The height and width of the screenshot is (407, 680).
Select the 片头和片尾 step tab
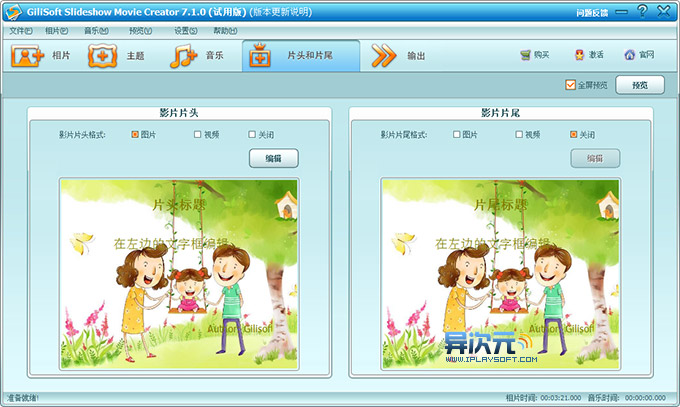301,56
